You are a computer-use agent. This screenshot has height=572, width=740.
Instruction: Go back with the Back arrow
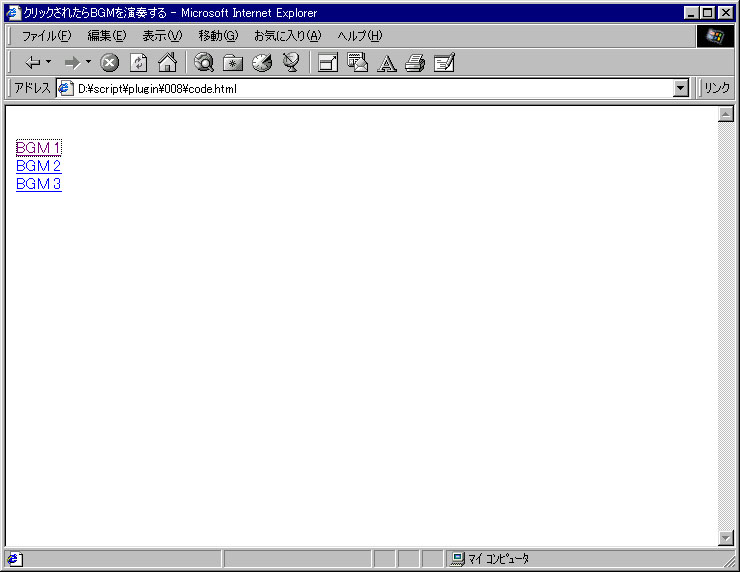[32, 62]
